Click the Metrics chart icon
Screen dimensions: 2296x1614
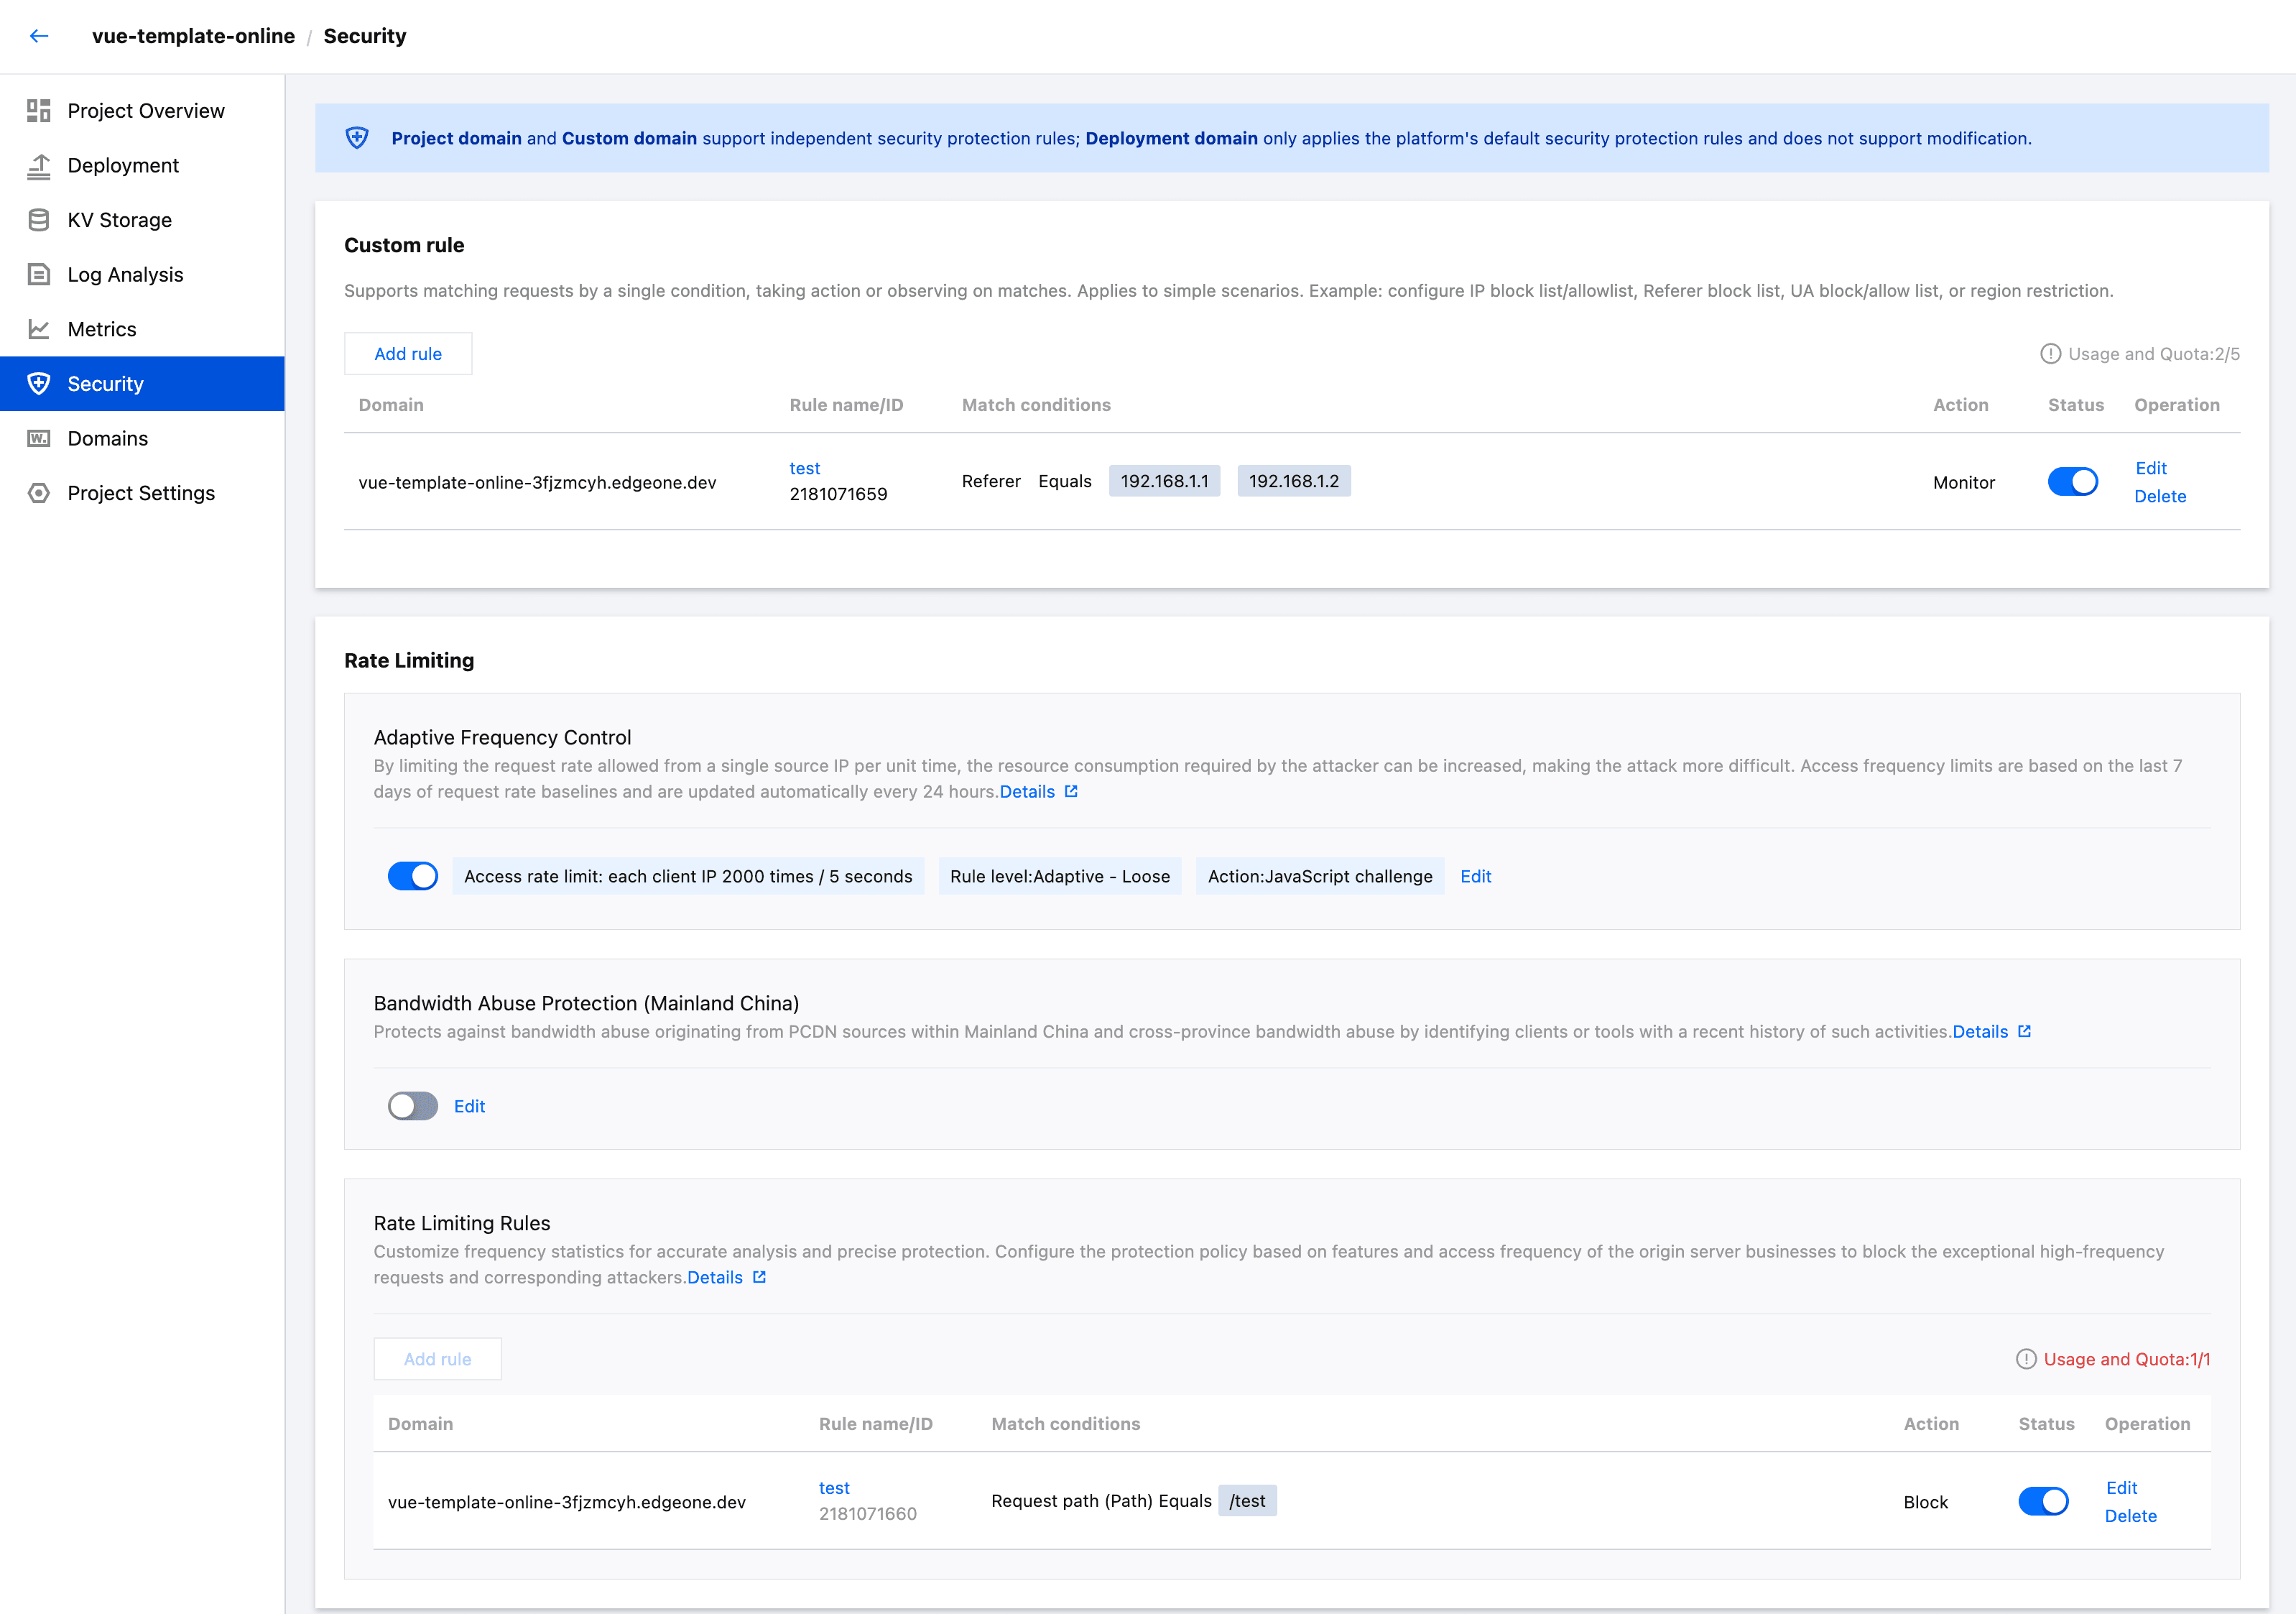(39, 329)
